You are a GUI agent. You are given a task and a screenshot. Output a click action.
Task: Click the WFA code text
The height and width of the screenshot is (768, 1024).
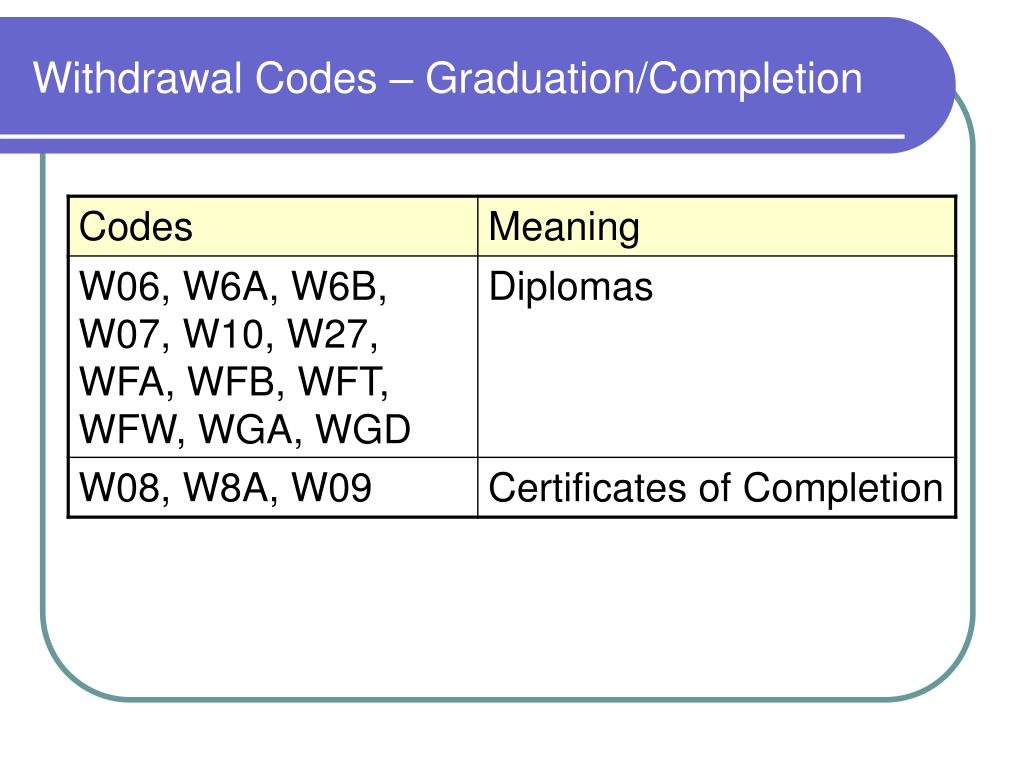[x=121, y=381]
